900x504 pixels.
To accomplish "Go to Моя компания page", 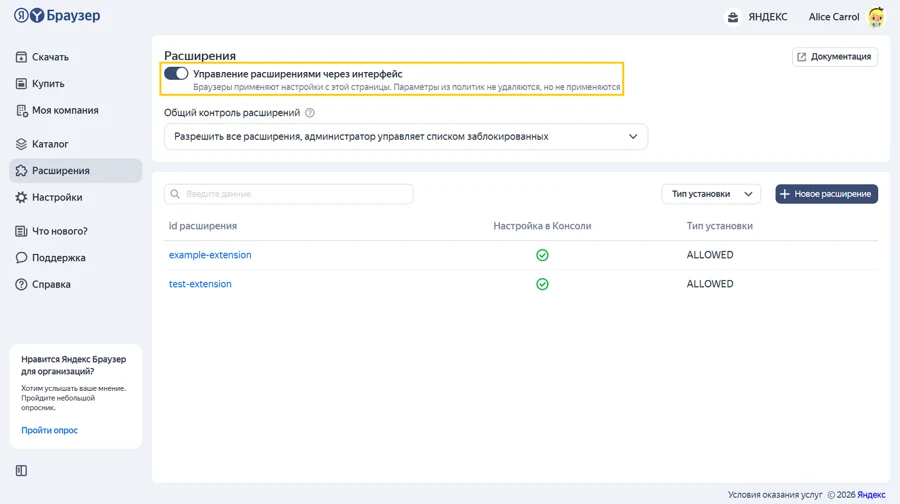I will click(x=76, y=110).
